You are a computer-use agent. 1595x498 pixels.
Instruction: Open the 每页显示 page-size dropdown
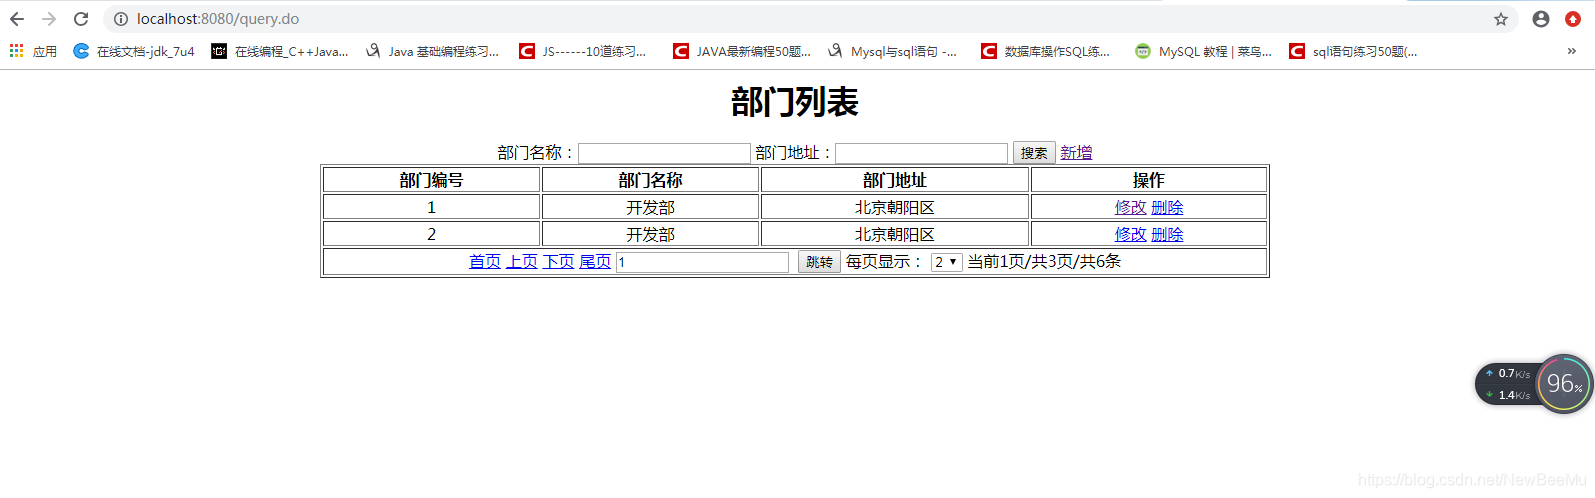tap(946, 262)
